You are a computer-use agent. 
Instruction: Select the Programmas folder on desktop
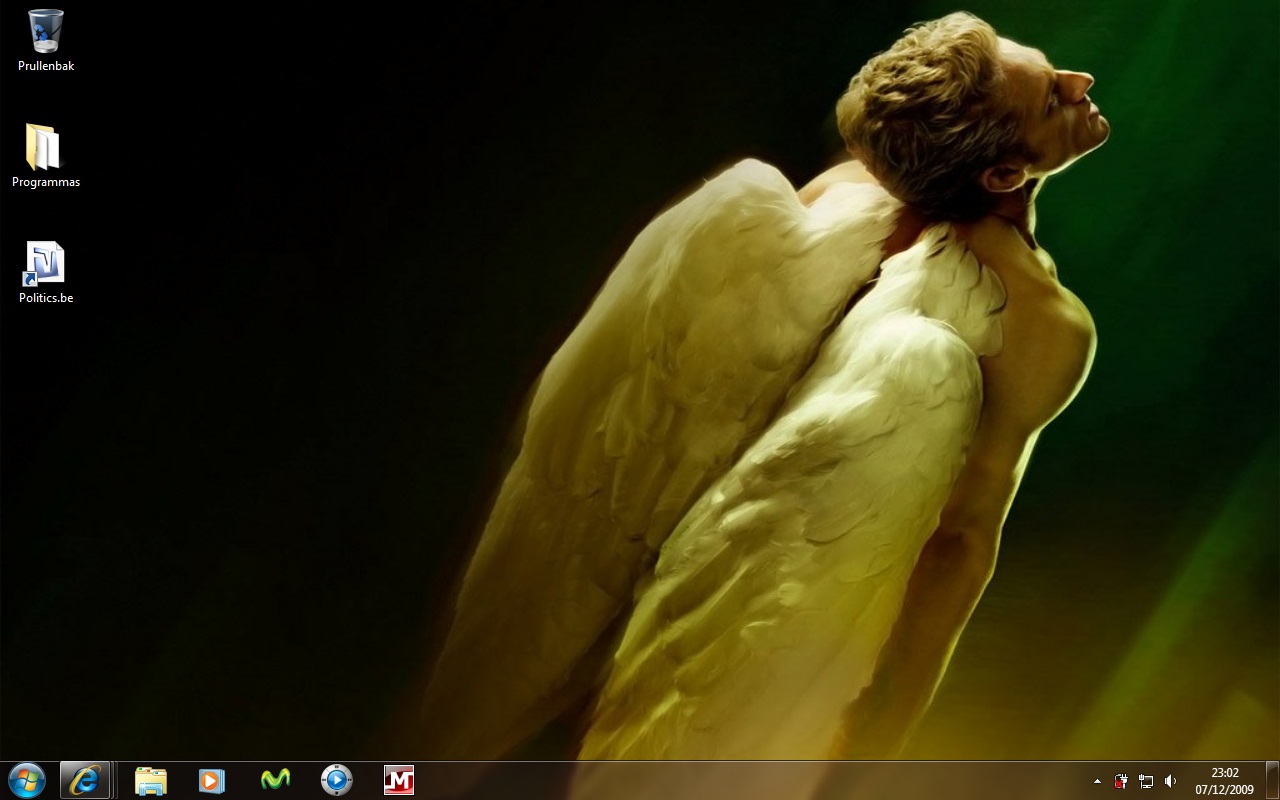coord(44,147)
